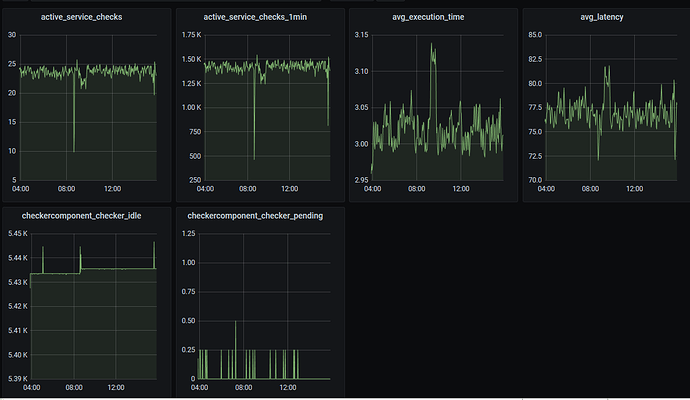Click the tall peak in the avg_execution_time graph
690x400 pixels.
click(x=433, y=46)
